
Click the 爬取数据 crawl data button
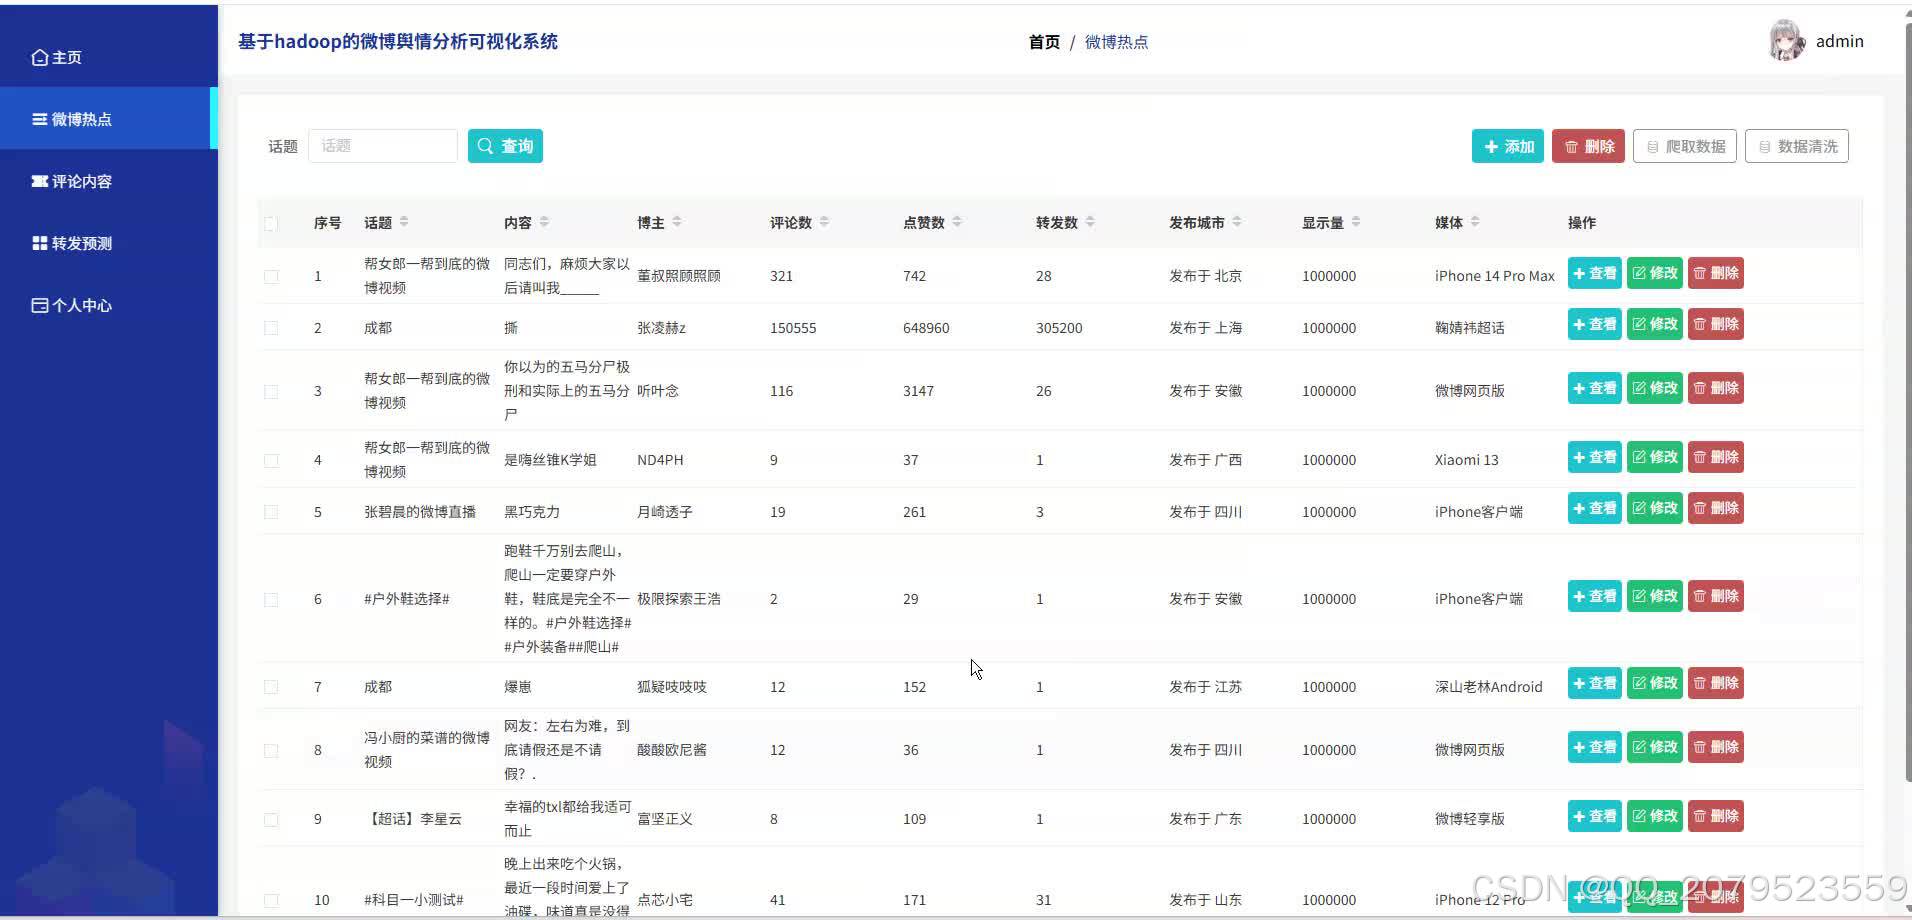(x=1684, y=146)
